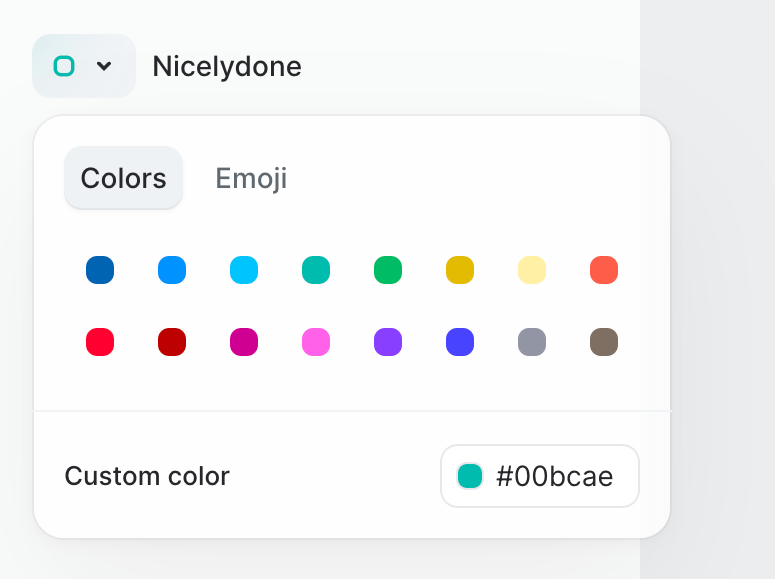Screen dimensions: 775x579
Task: Pick the brown taupe swatch
Action: [x=604, y=342]
